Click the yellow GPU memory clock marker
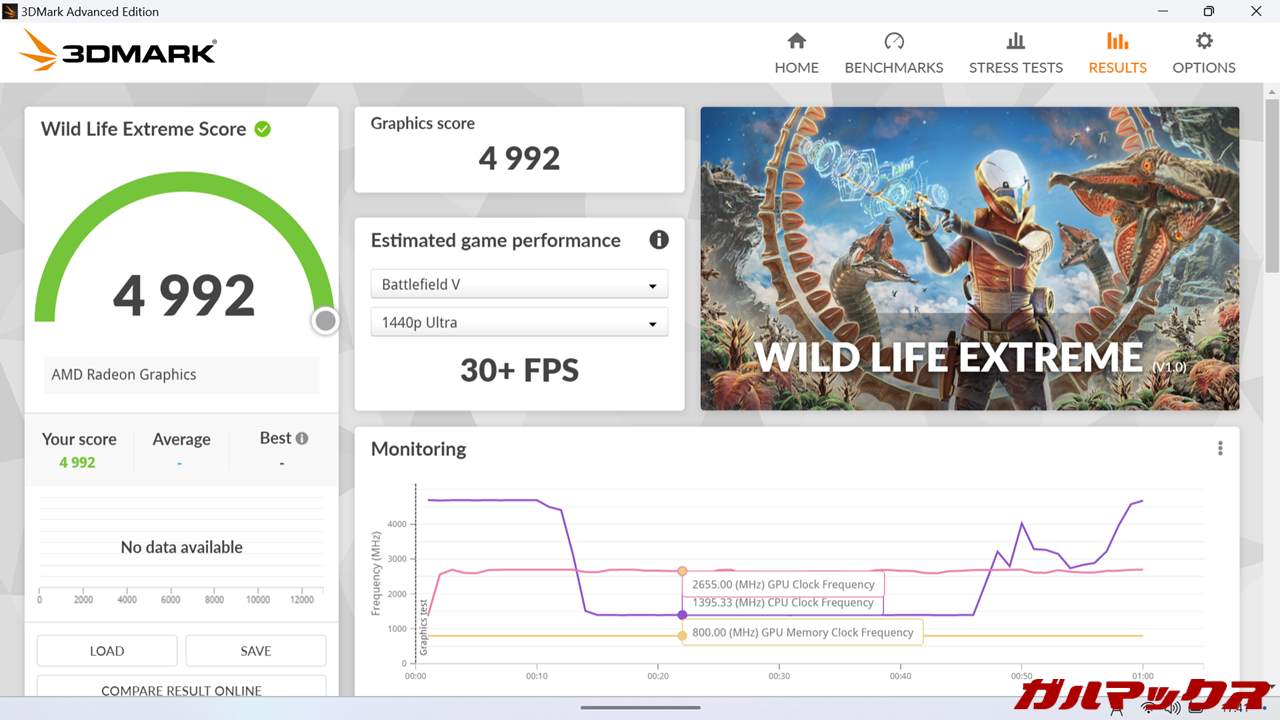Viewport: 1280px width, 720px height. [x=682, y=635]
